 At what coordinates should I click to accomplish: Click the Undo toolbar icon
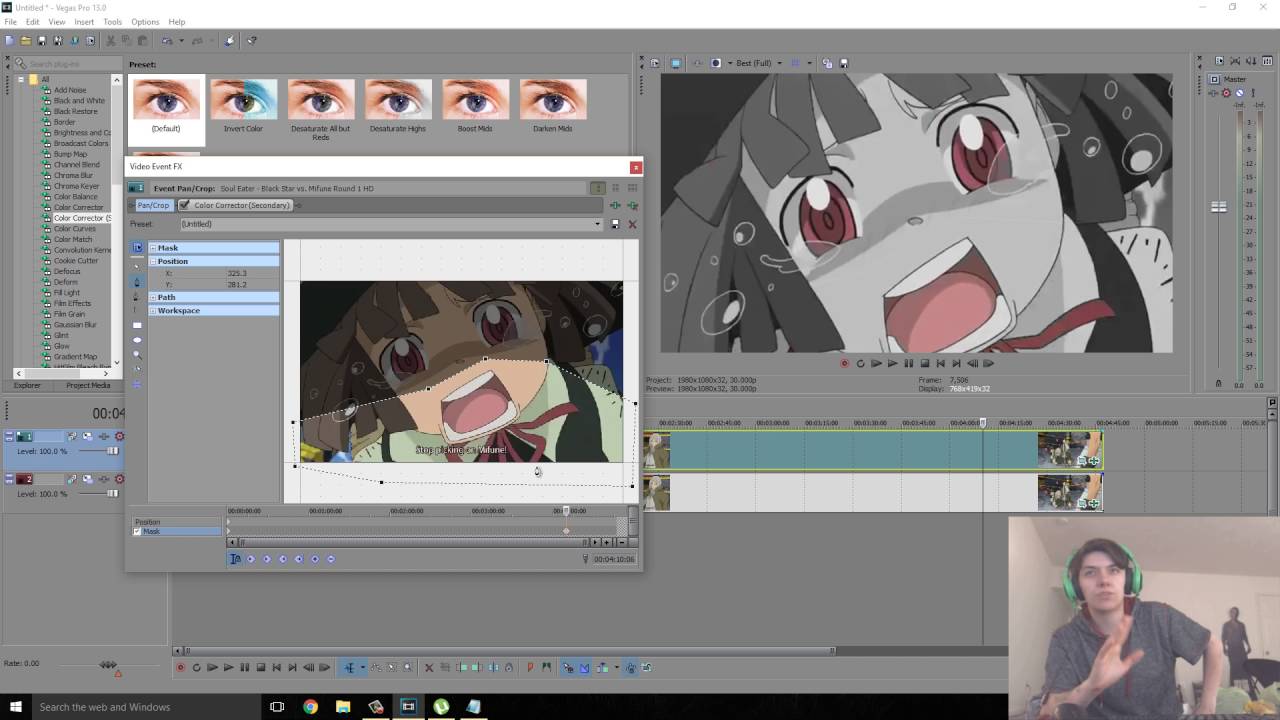(x=167, y=41)
